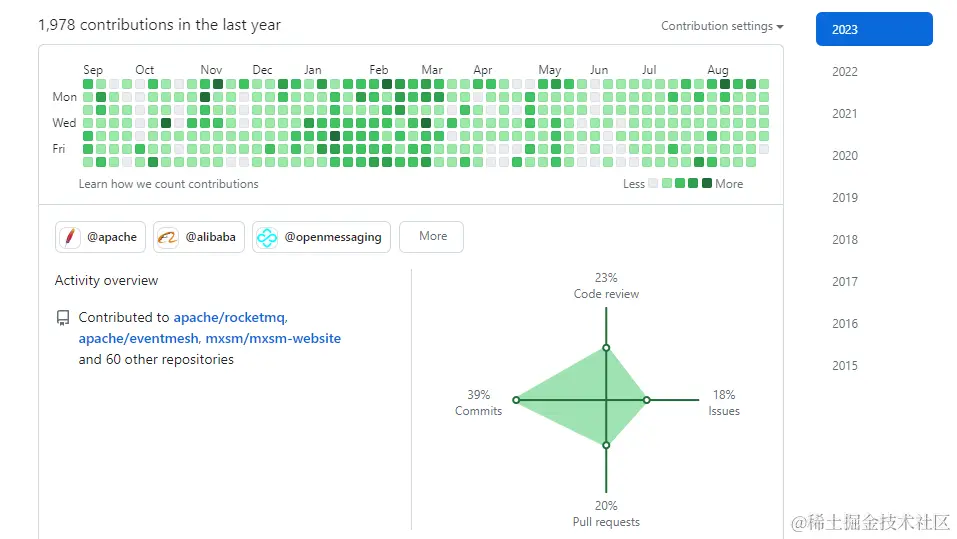Click the darkest green legend swatch

coord(707,183)
